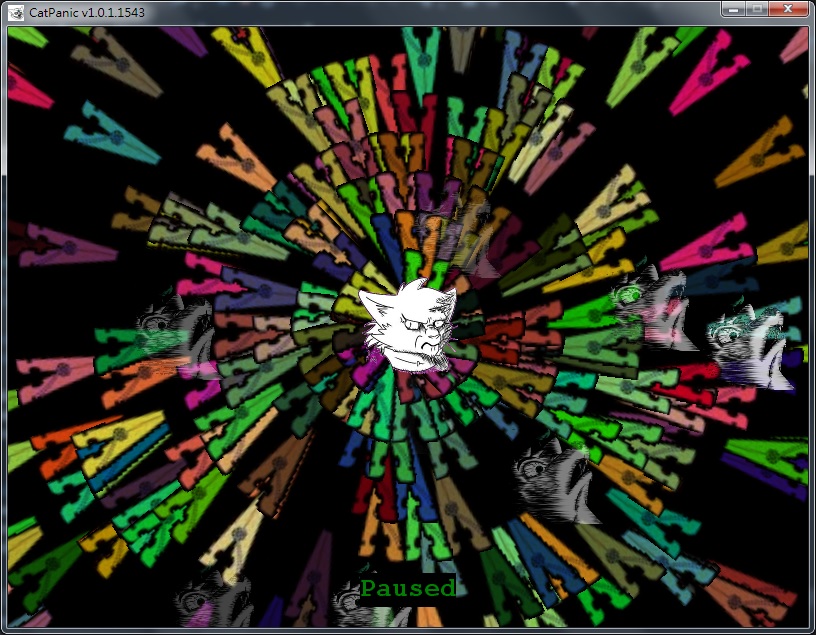Image resolution: width=816 pixels, height=635 pixels.
Task: Minimize the CatPanic window
Action: [733, 9]
